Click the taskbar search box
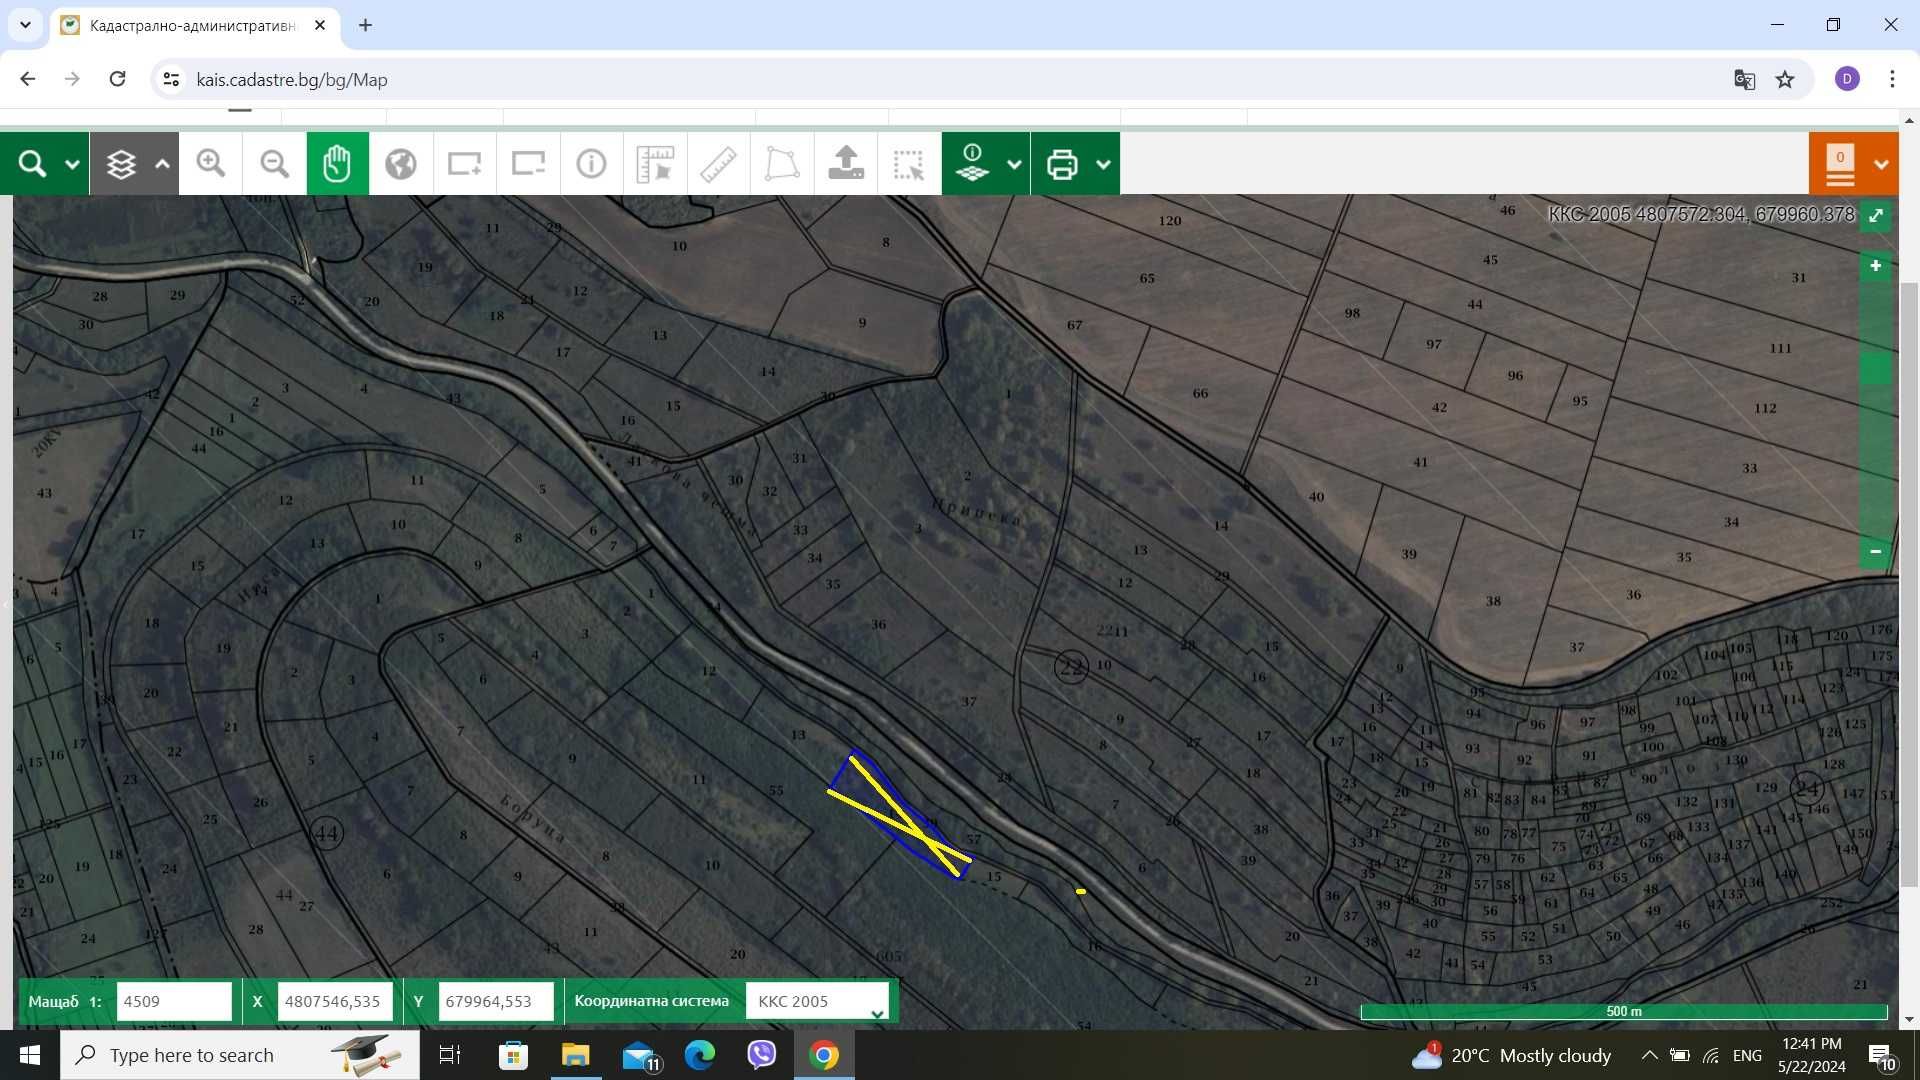This screenshot has width=1920, height=1080. tap(240, 1055)
